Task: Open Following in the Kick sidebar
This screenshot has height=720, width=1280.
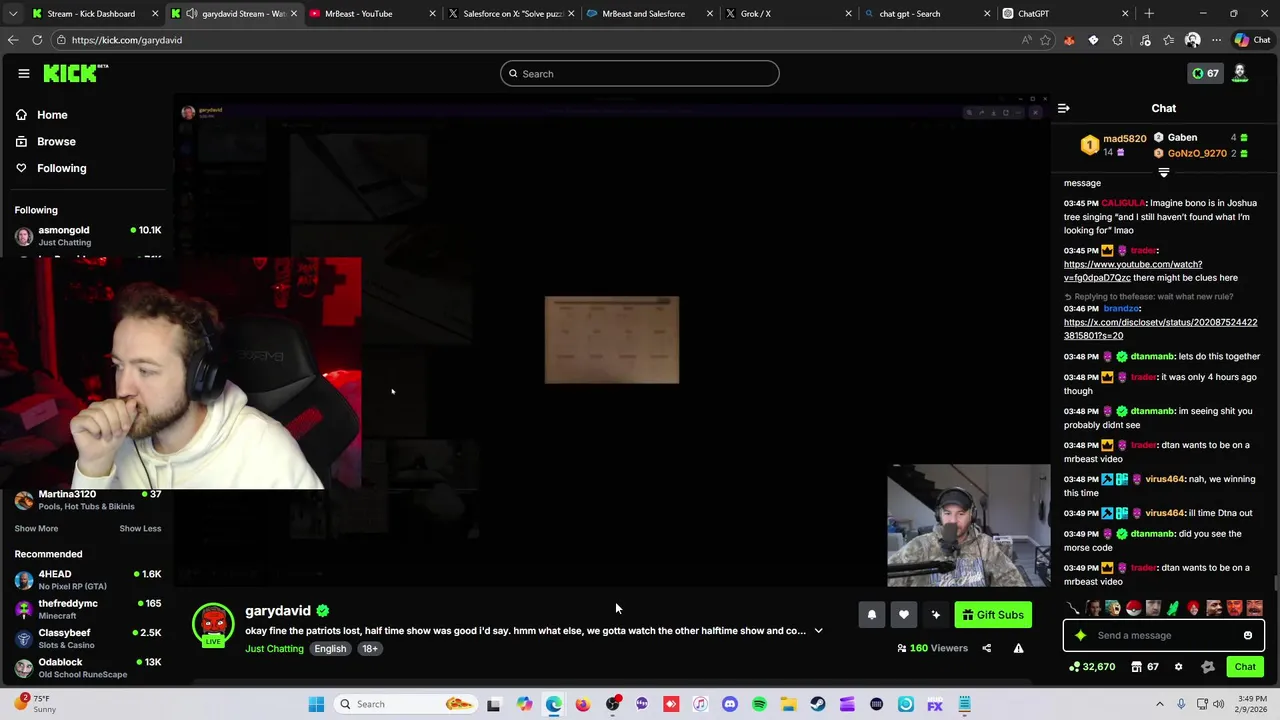Action: pos(50,168)
